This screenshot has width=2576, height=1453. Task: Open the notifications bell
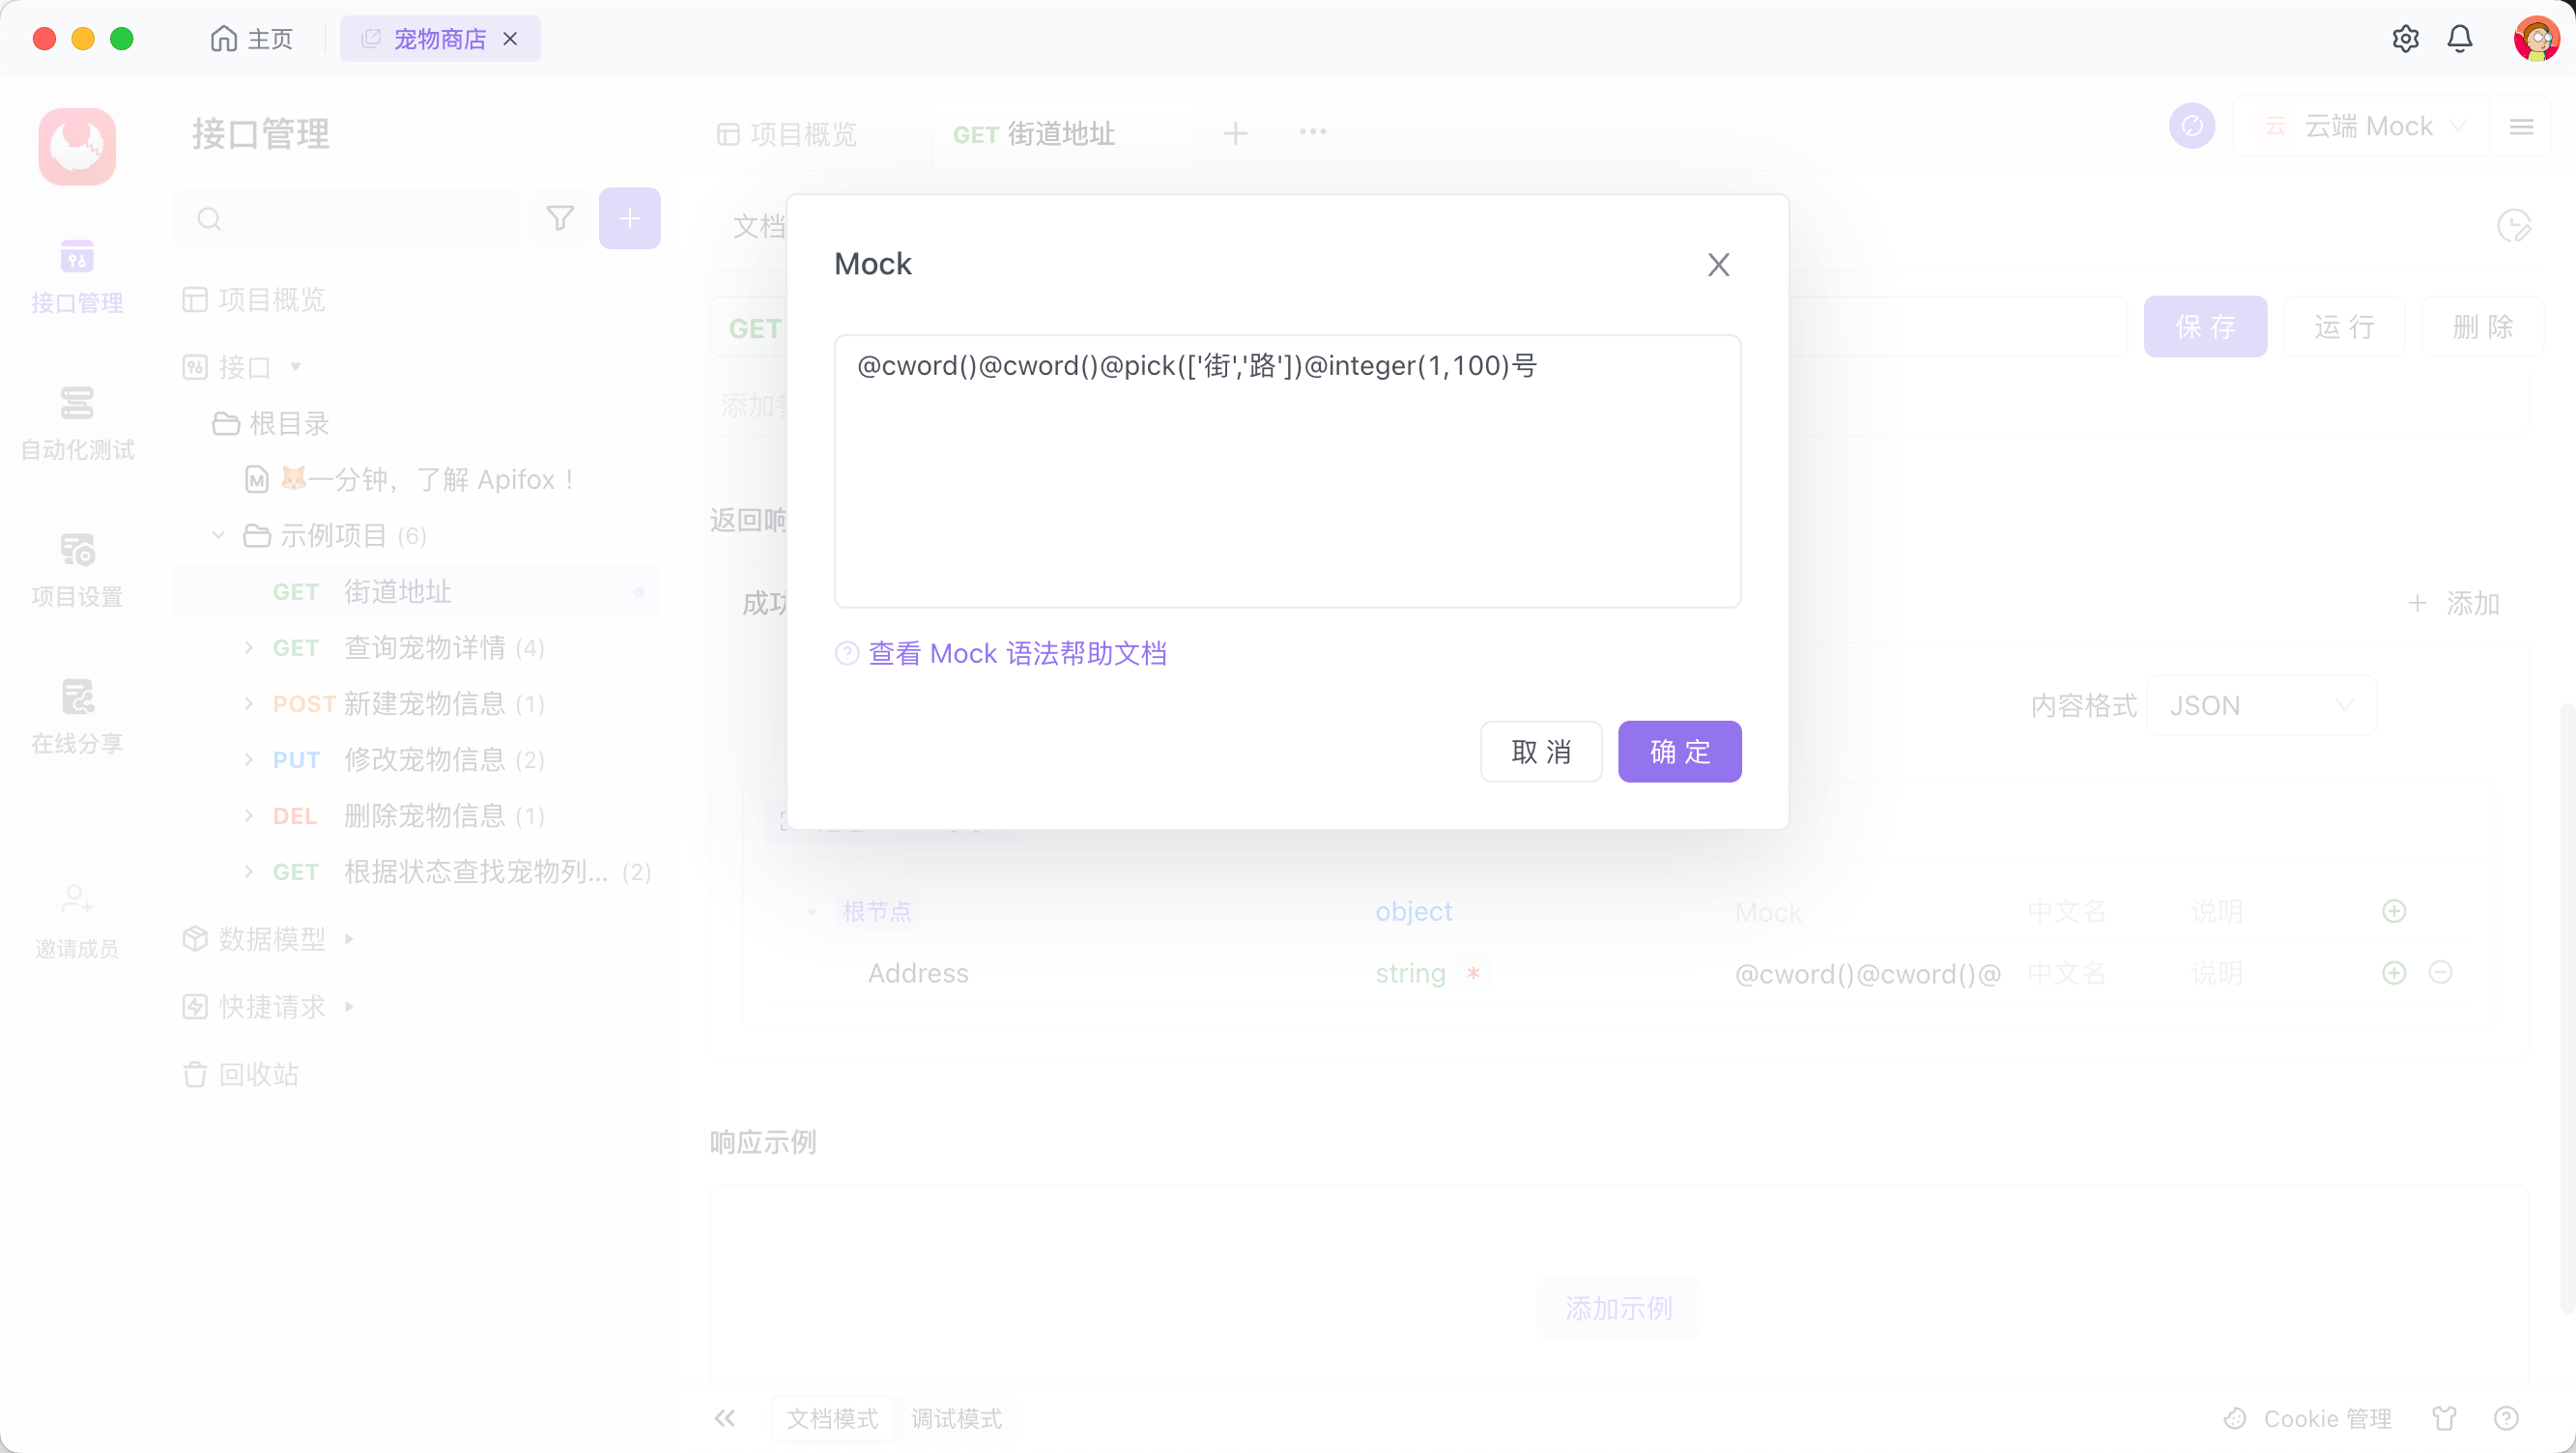click(2460, 39)
